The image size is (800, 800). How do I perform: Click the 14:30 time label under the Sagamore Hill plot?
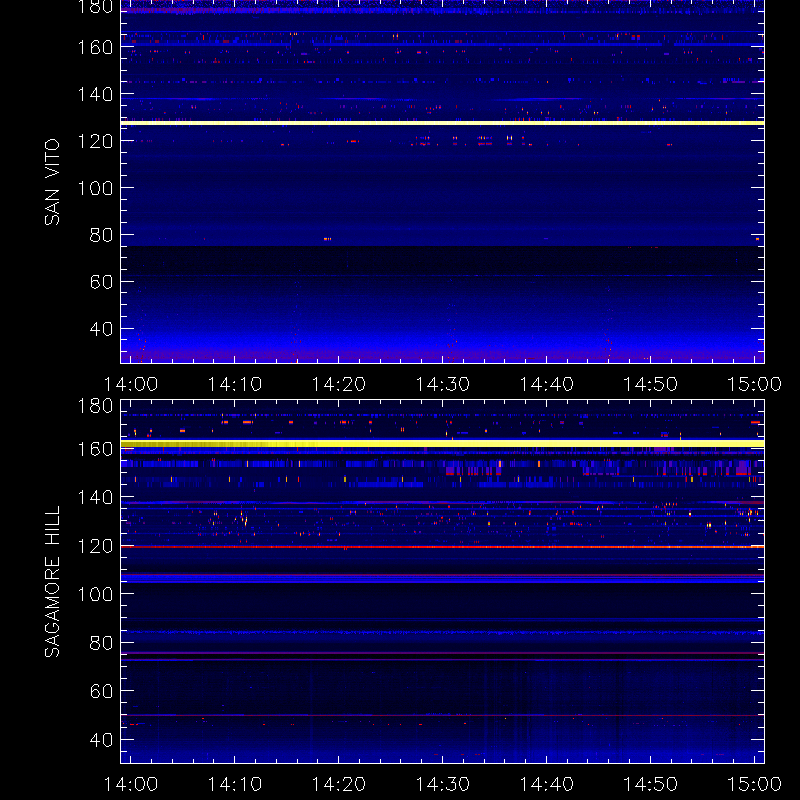442,784
